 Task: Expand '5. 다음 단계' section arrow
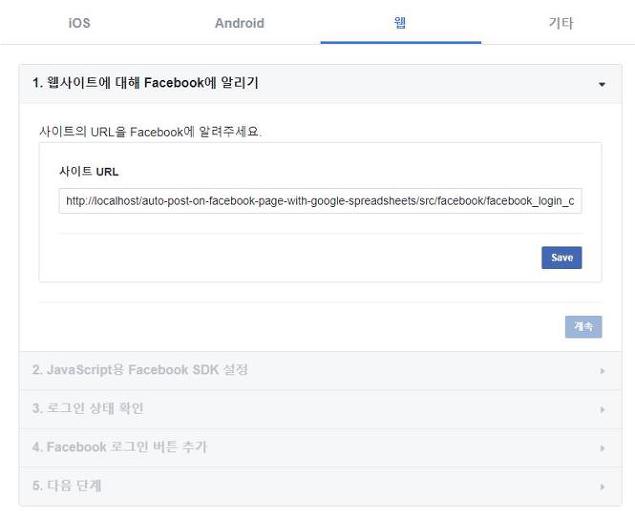click(602, 487)
